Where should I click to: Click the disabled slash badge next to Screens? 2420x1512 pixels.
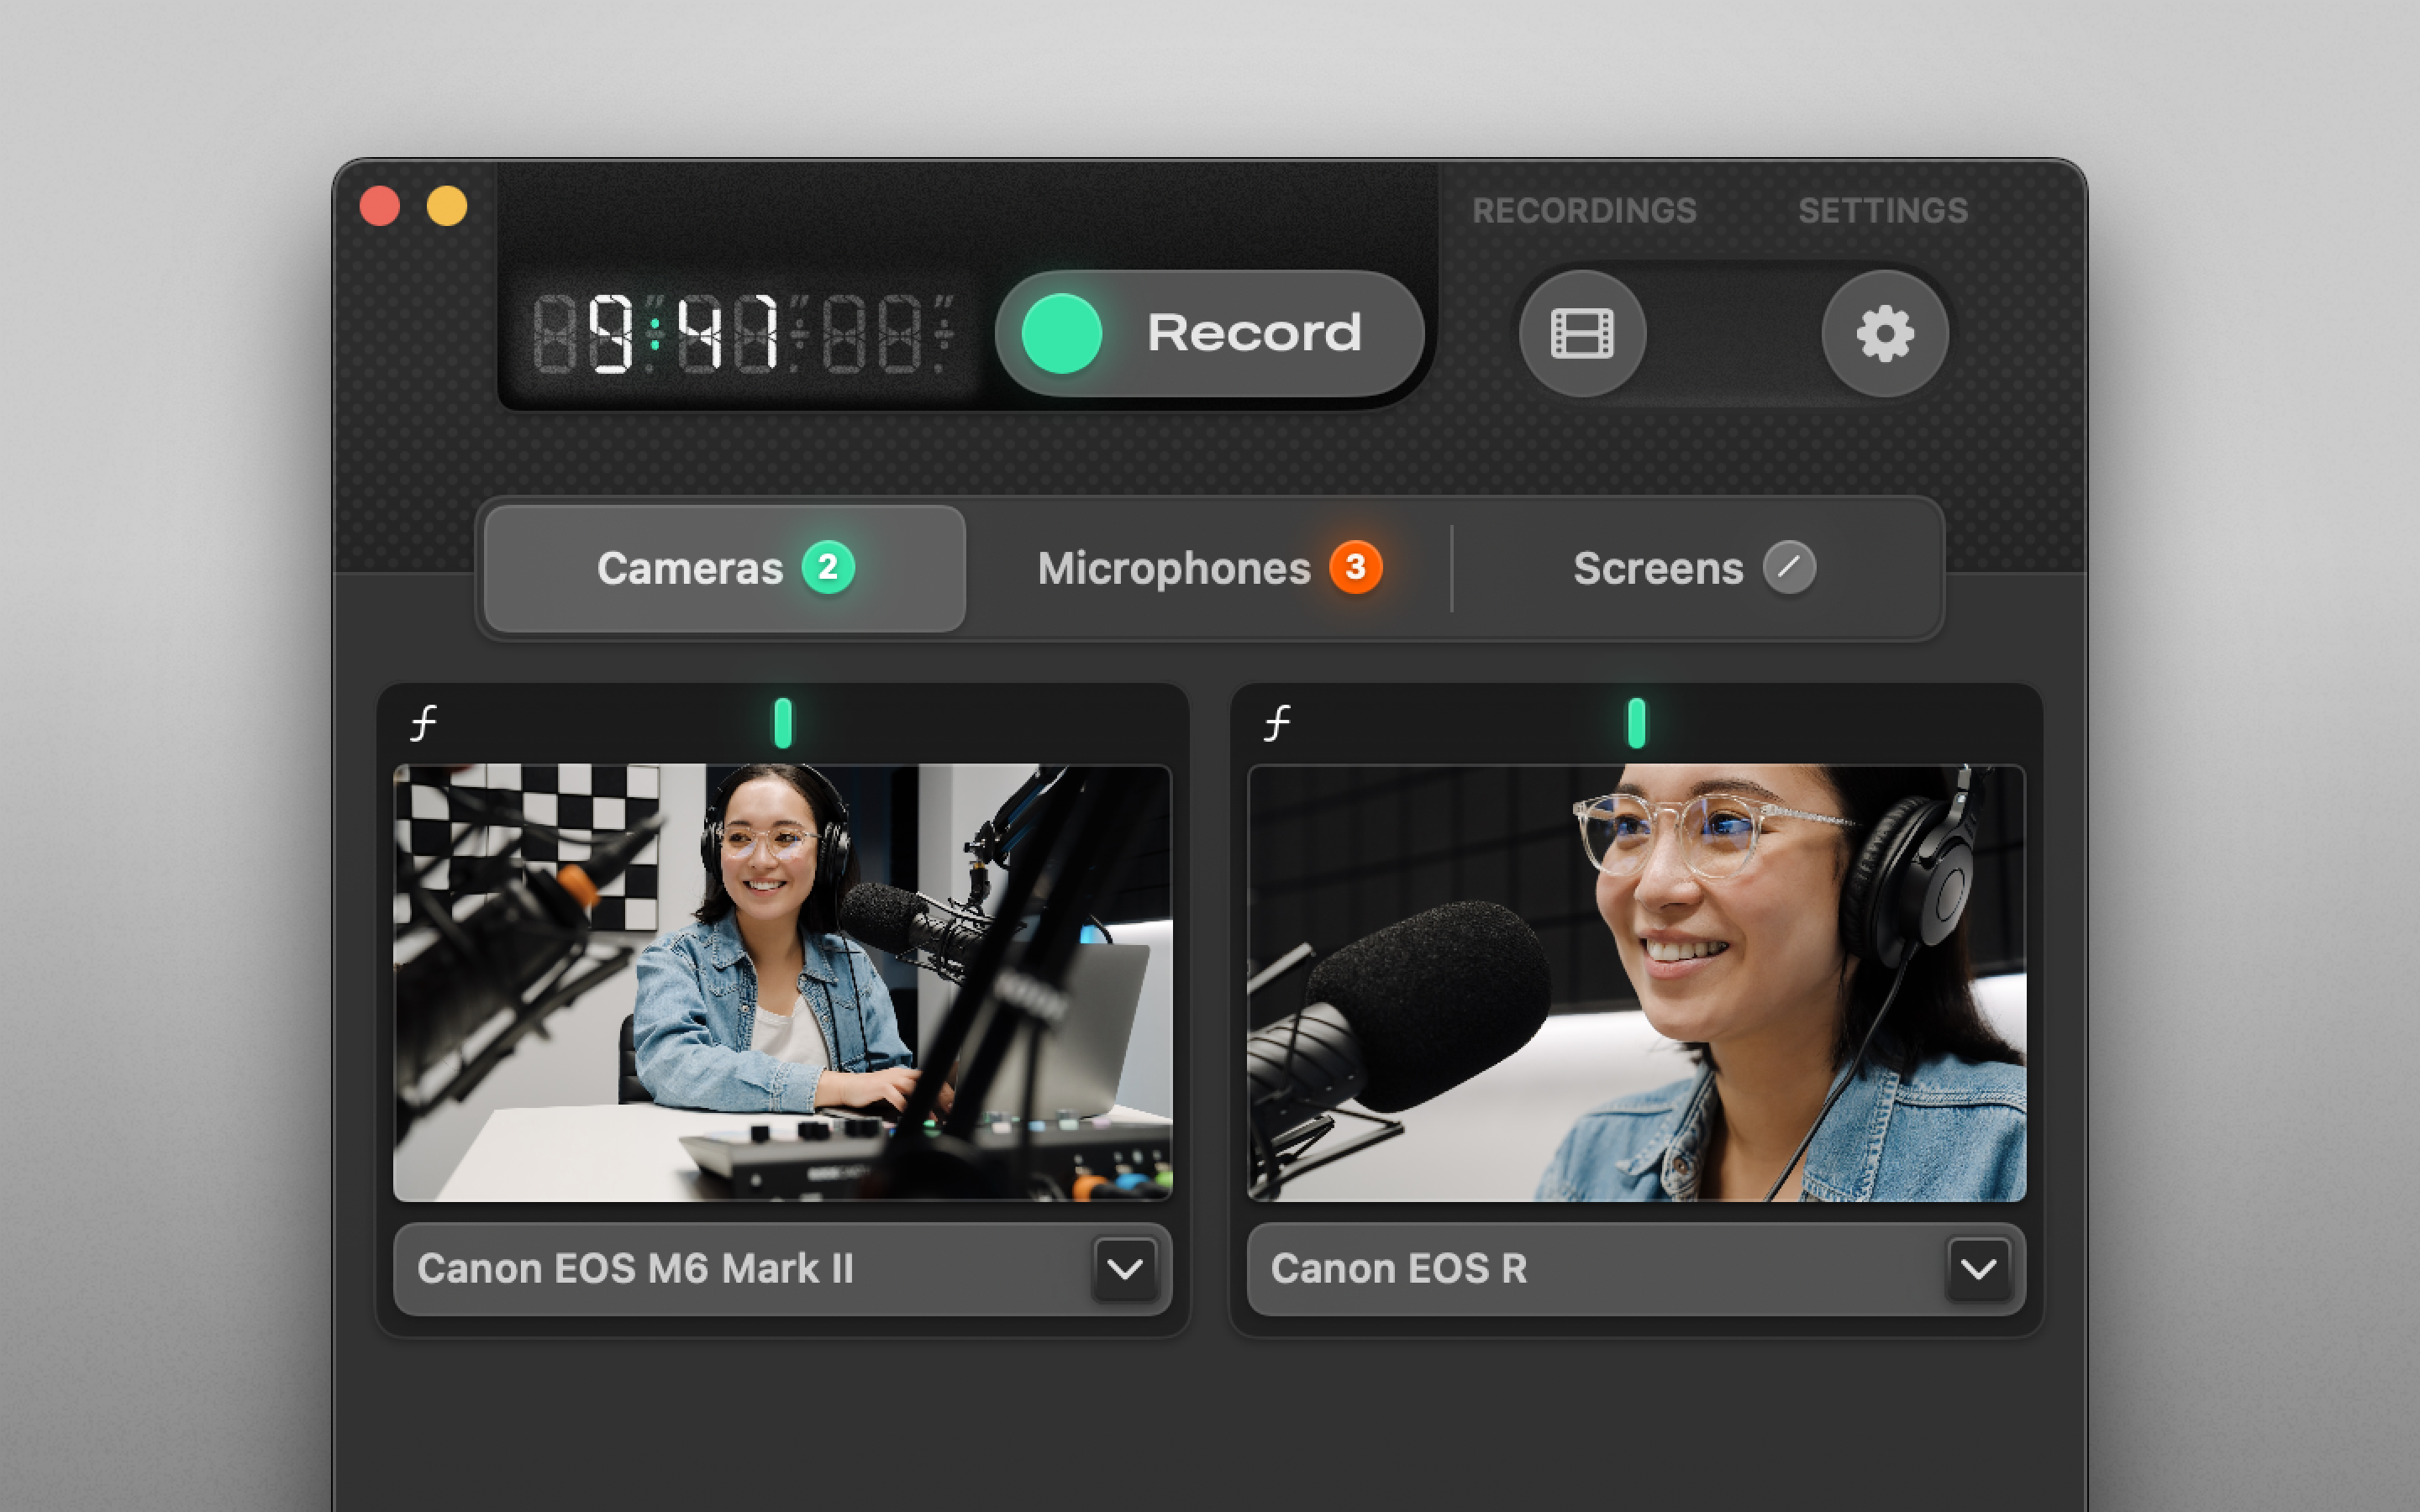point(1789,568)
